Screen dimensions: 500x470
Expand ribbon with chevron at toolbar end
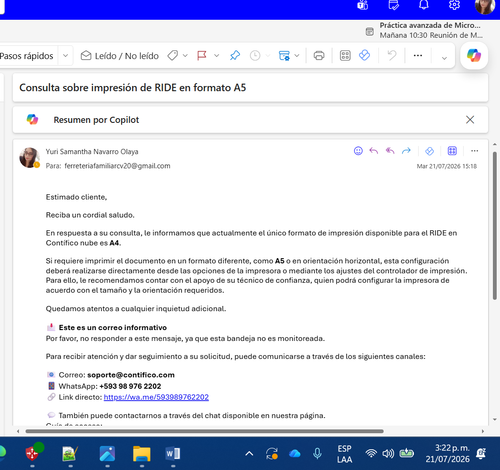click(444, 58)
